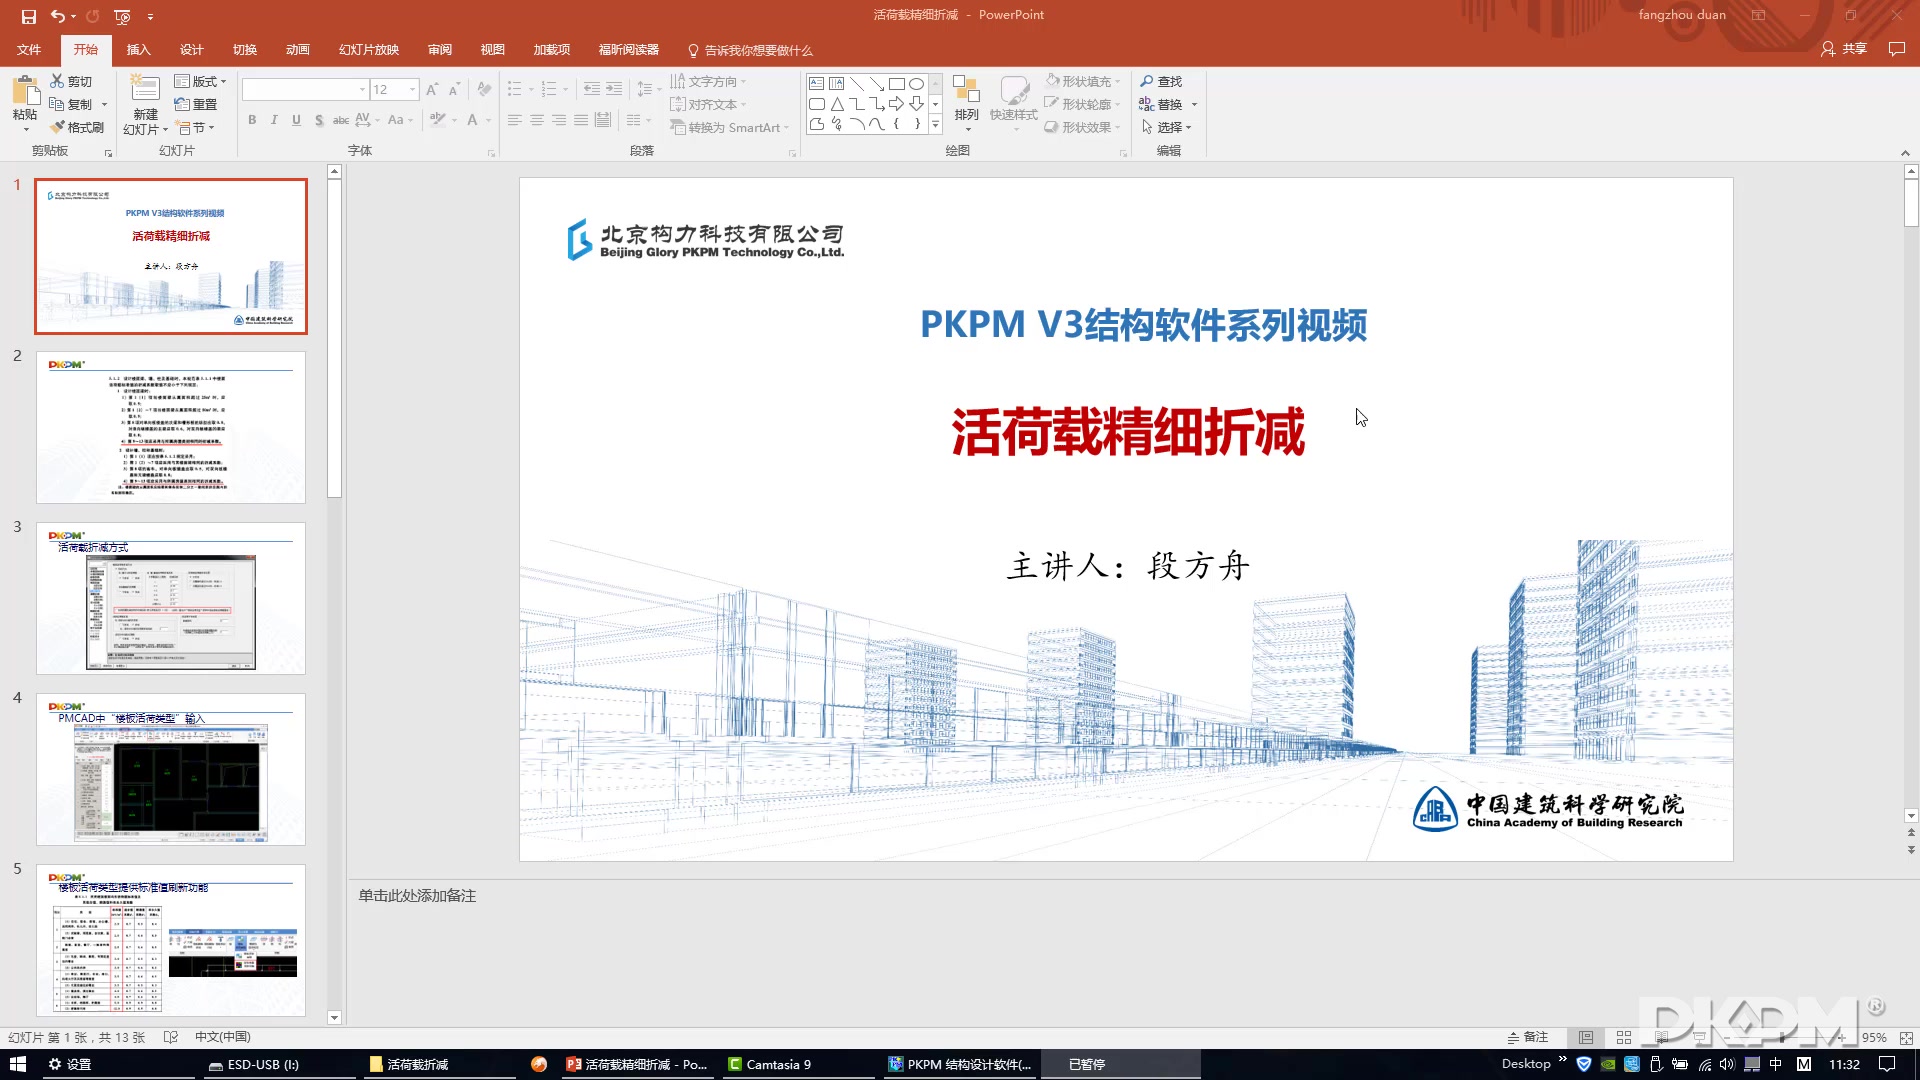Toggle Underline formatting

(296, 120)
